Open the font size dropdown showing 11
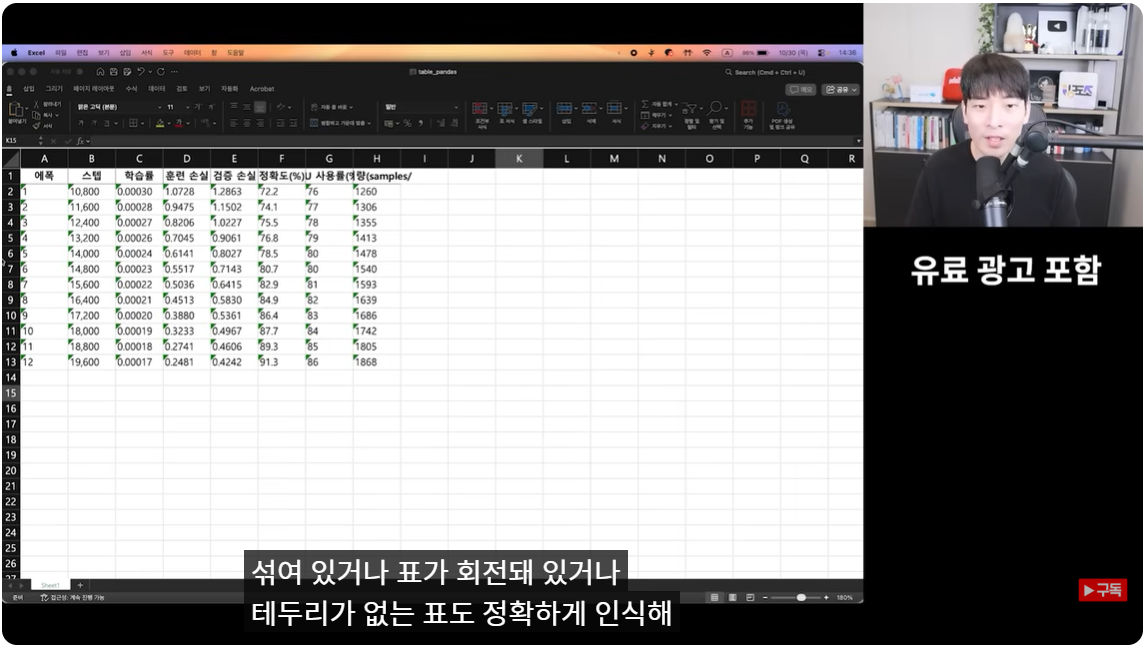 (187, 107)
